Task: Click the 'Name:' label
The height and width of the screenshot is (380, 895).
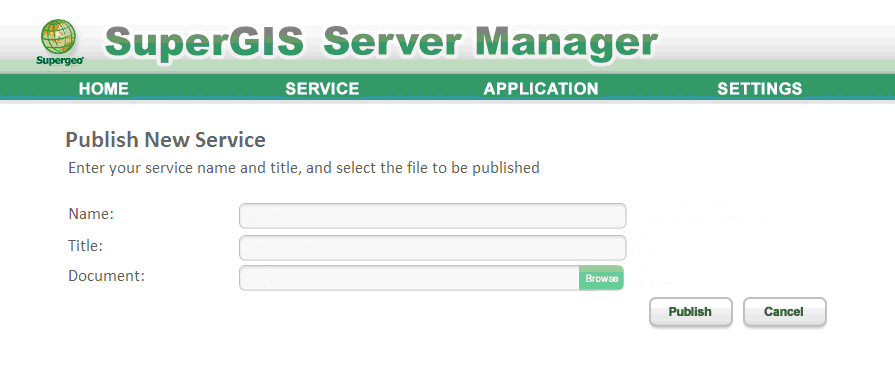Action: (x=91, y=214)
